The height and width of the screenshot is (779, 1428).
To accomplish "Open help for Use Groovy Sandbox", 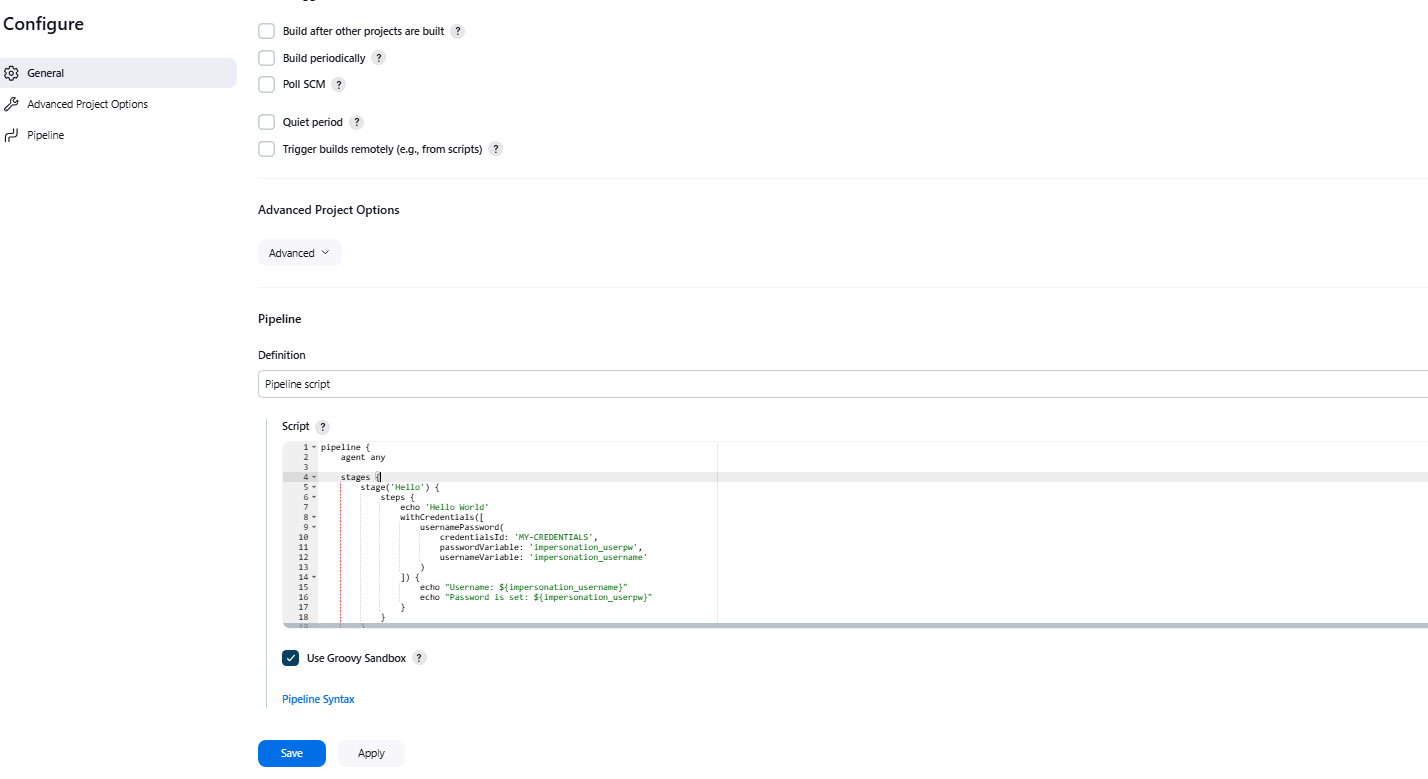I will (419, 658).
